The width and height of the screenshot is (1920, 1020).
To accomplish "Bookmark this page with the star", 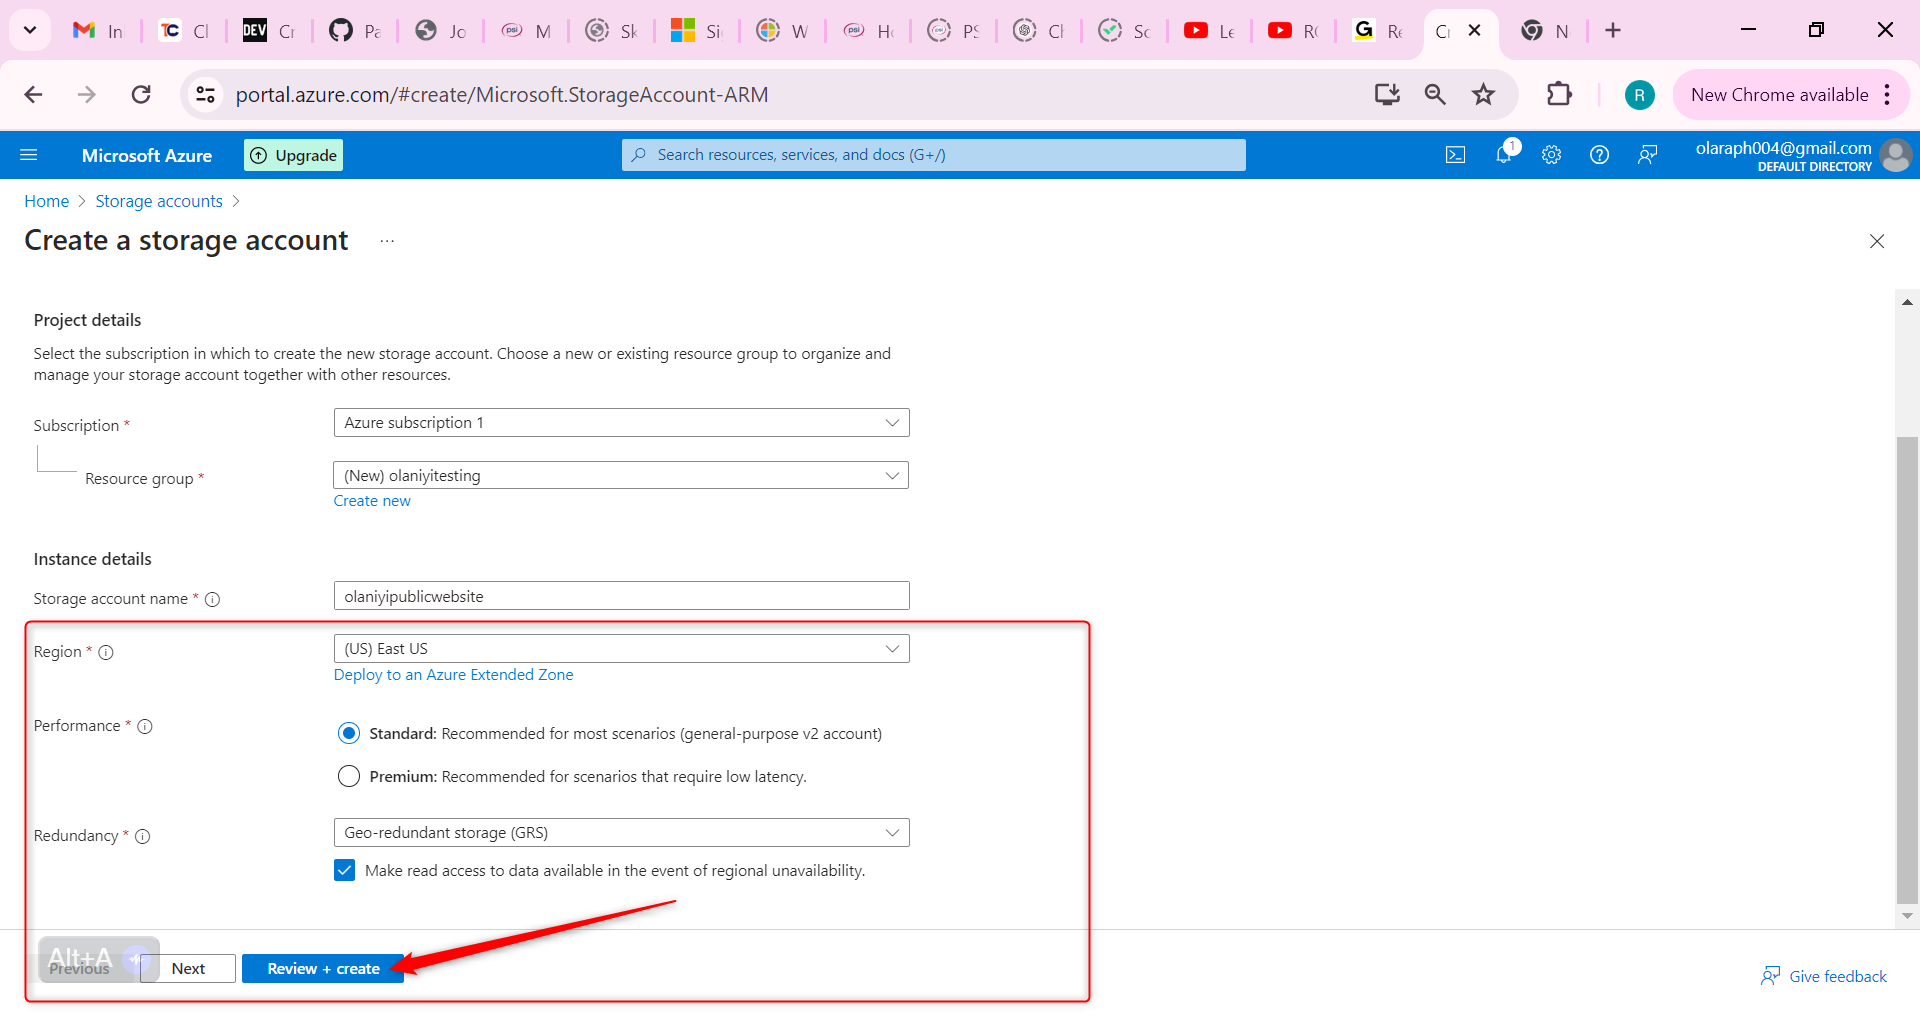I will (1483, 95).
